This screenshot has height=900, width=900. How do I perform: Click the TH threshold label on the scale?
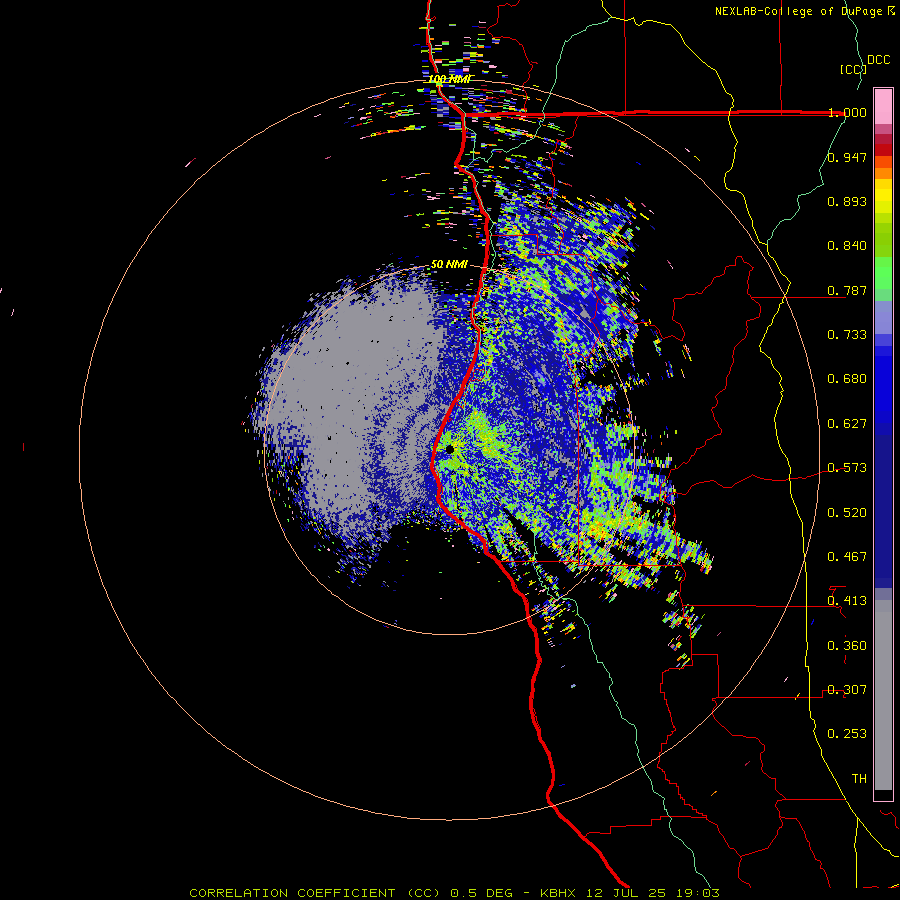859,779
